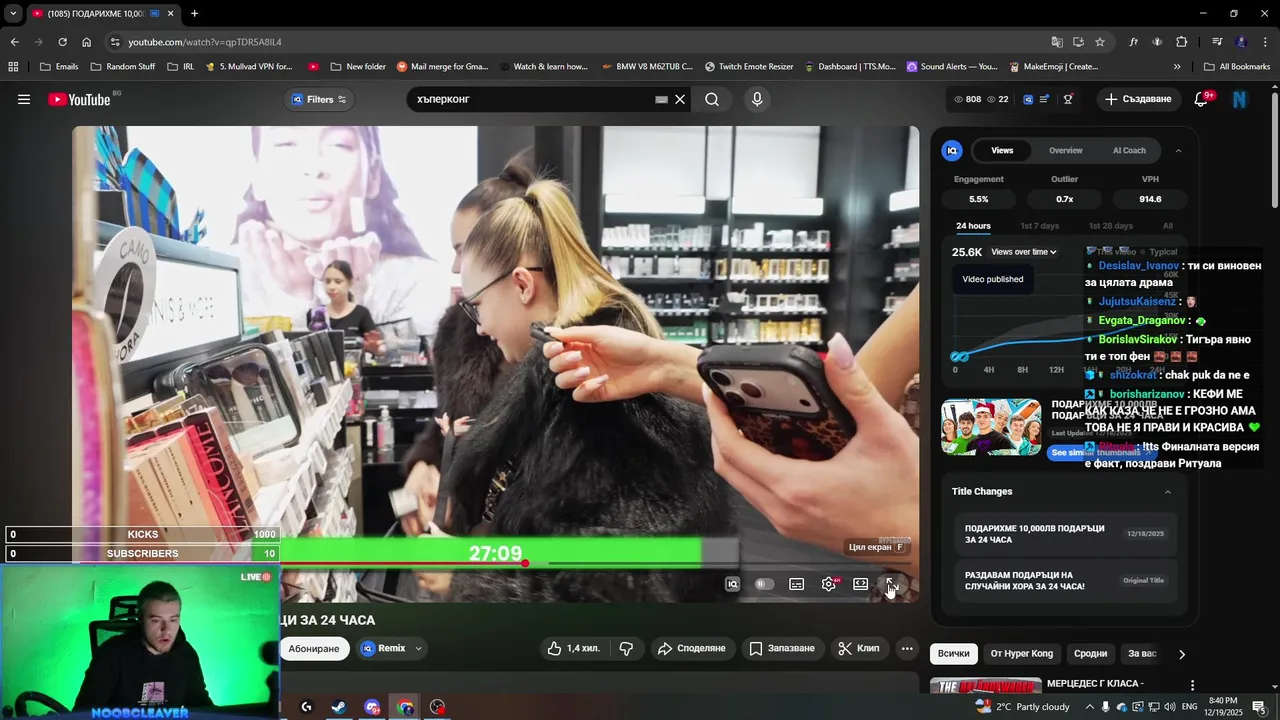Toggle subtitles in the video player
Viewport: 1280px width, 720px height.
coord(797,584)
